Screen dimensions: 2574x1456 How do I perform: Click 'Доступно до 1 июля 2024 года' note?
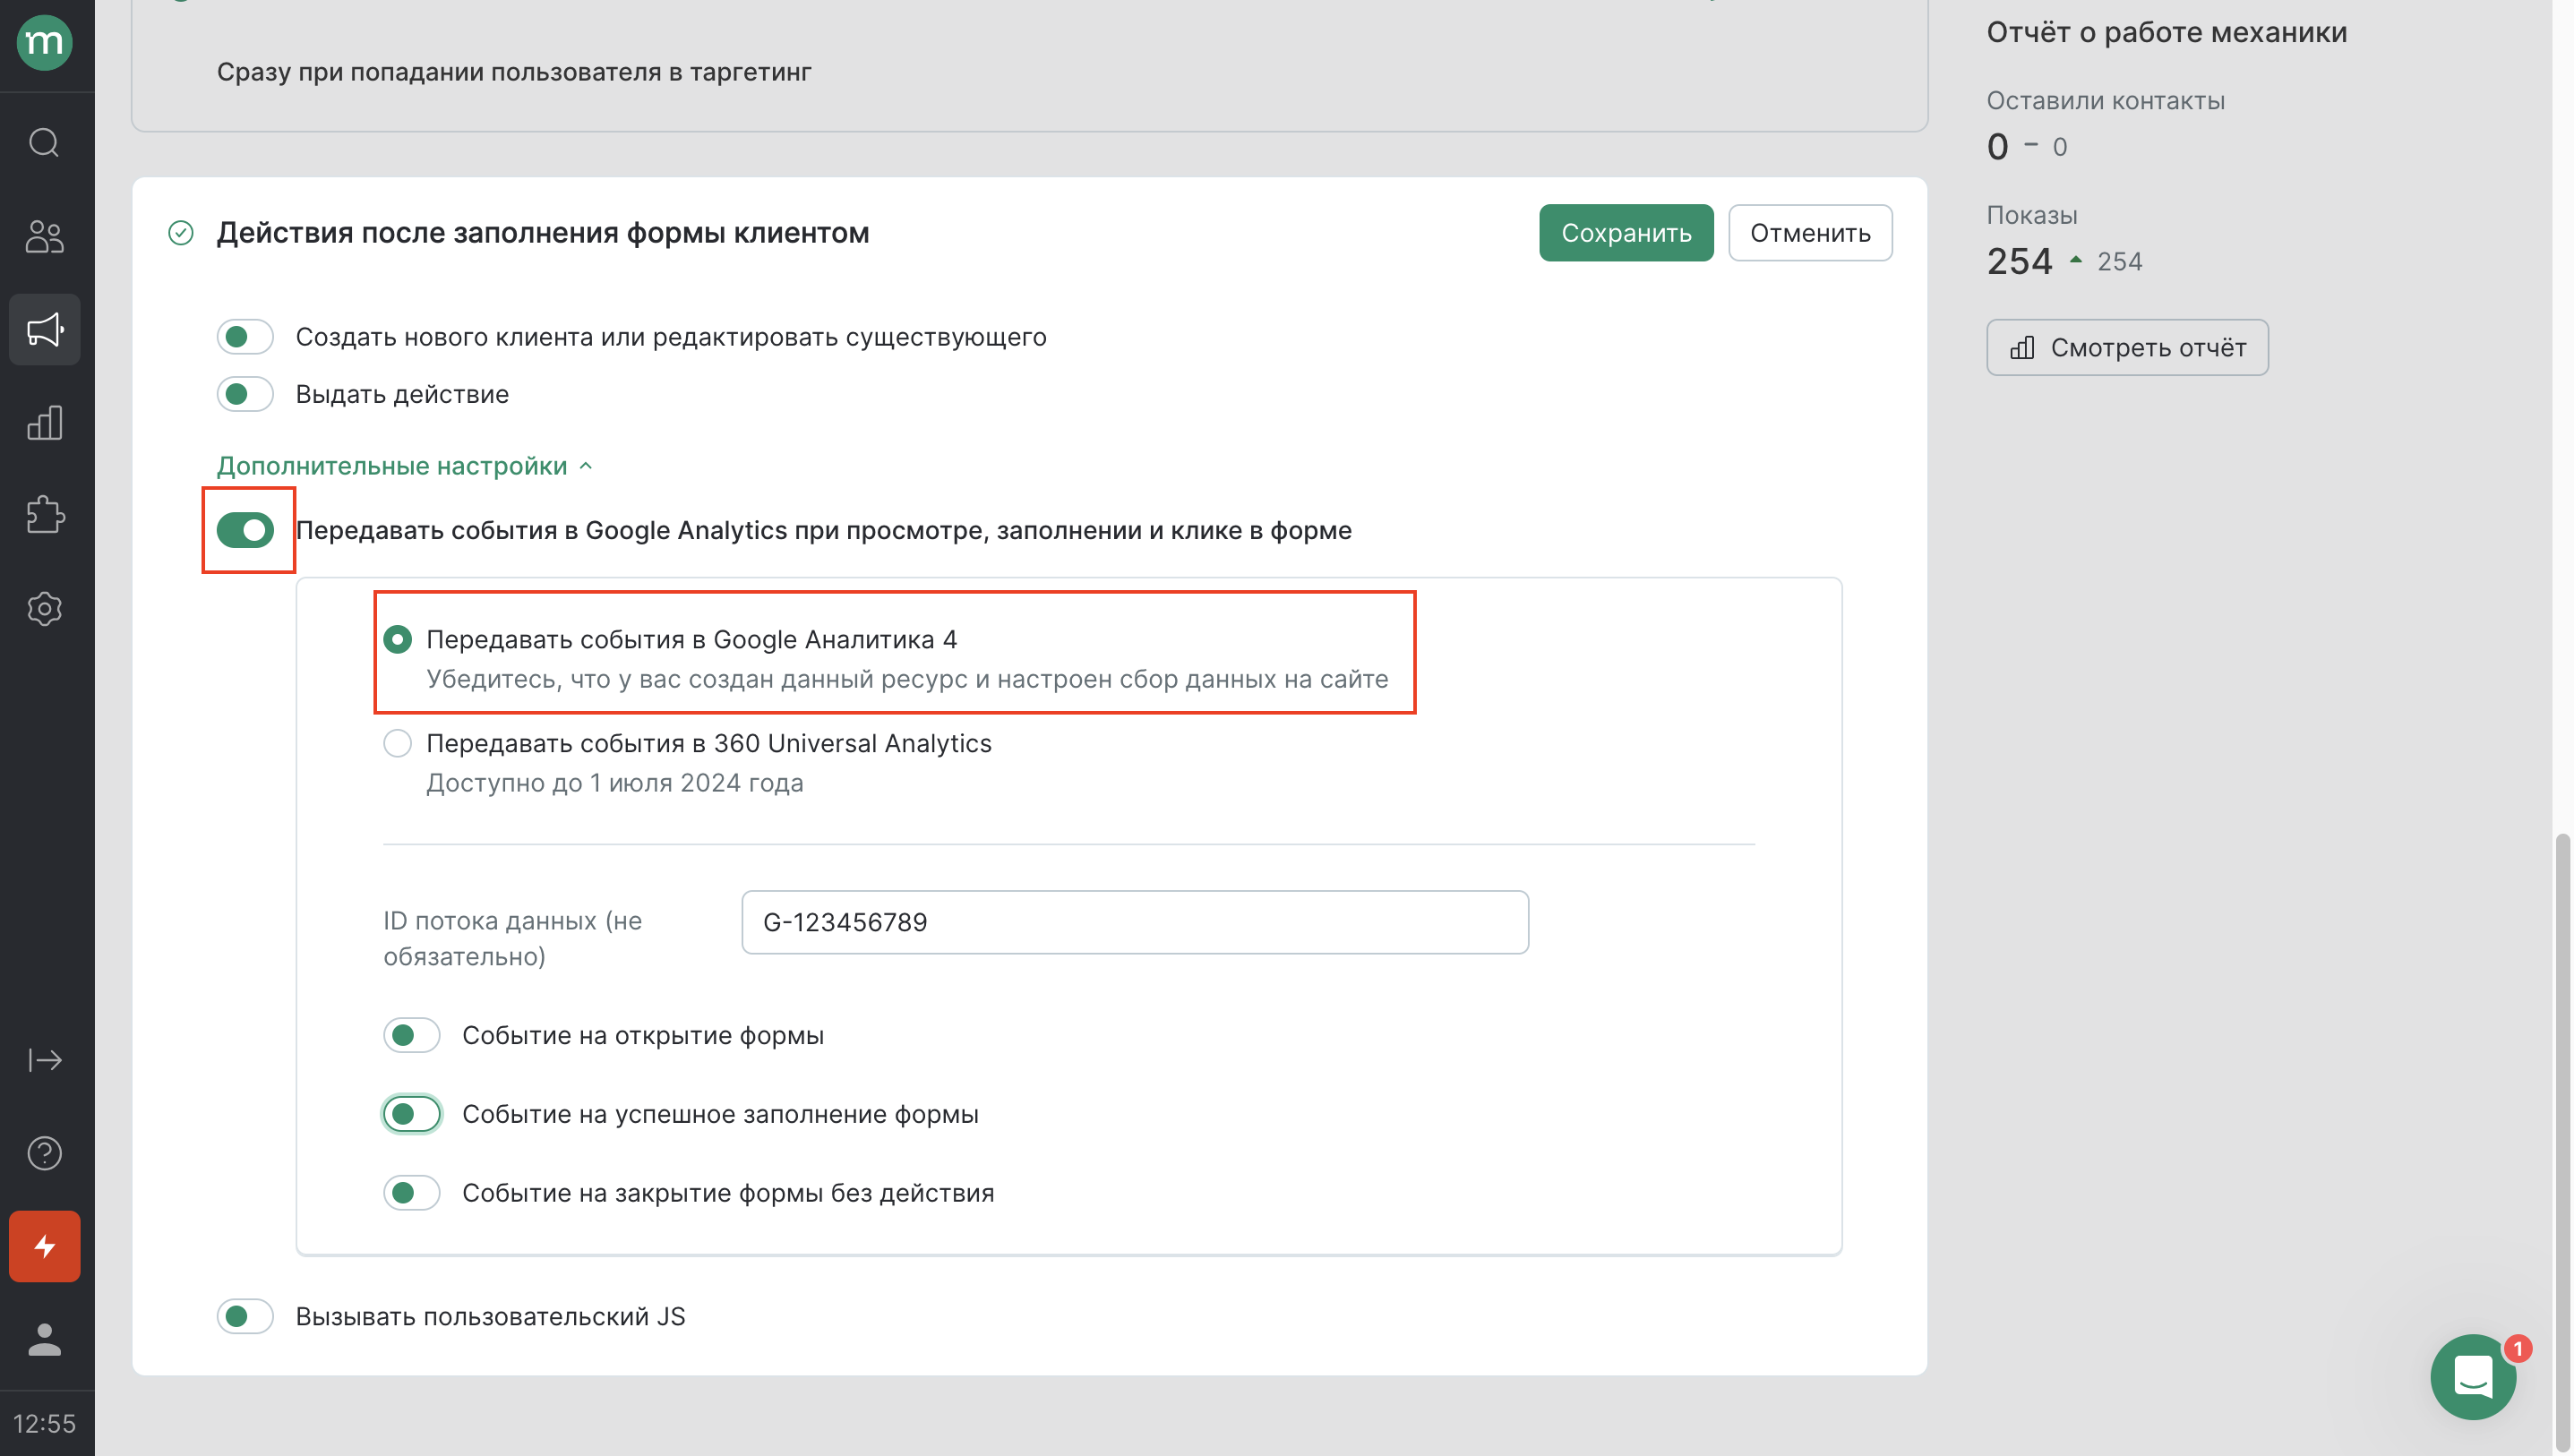point(614,783)
